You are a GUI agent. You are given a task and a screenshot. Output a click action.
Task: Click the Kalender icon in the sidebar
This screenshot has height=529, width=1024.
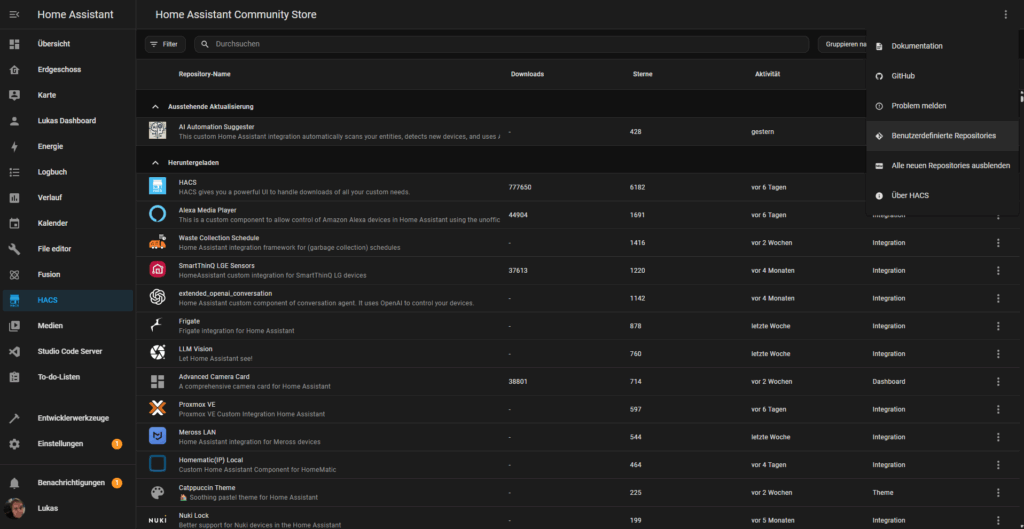click(14, 223)
